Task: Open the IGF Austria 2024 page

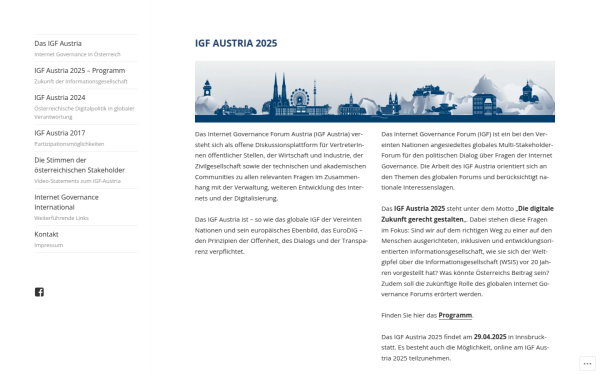Action: (x=60, y=98)
